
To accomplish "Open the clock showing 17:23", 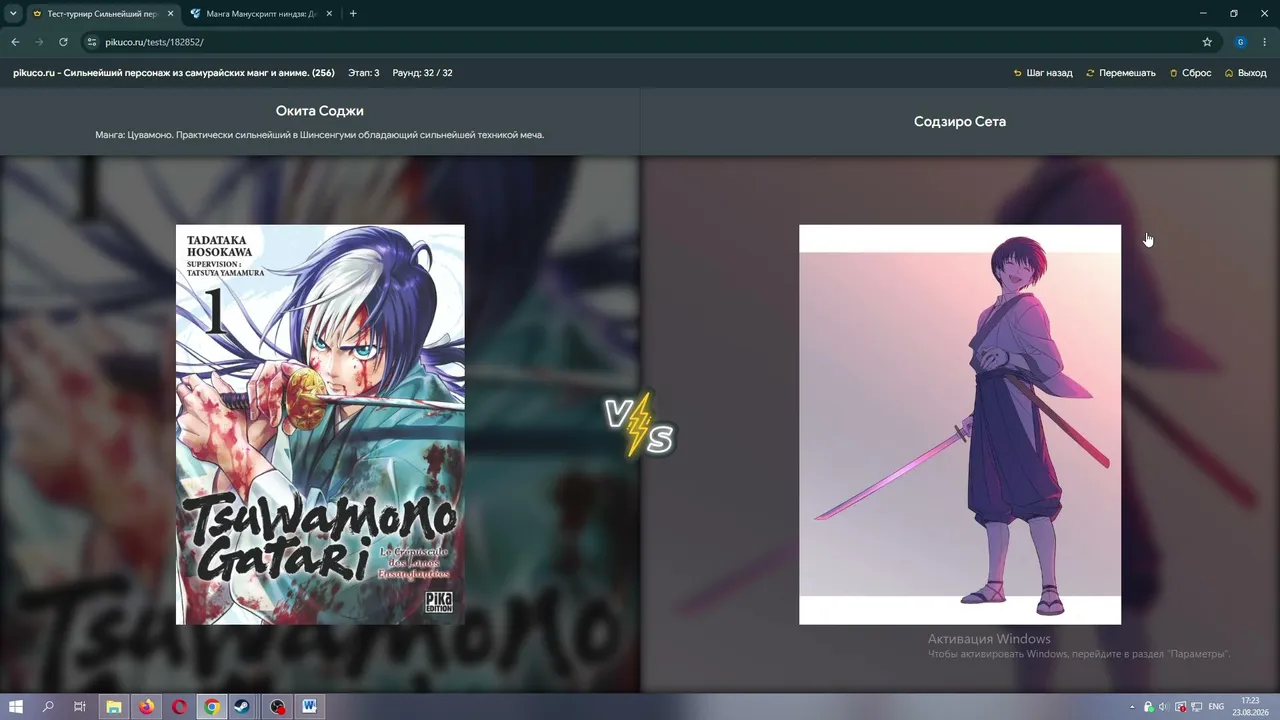I will tap(1250, 707).
